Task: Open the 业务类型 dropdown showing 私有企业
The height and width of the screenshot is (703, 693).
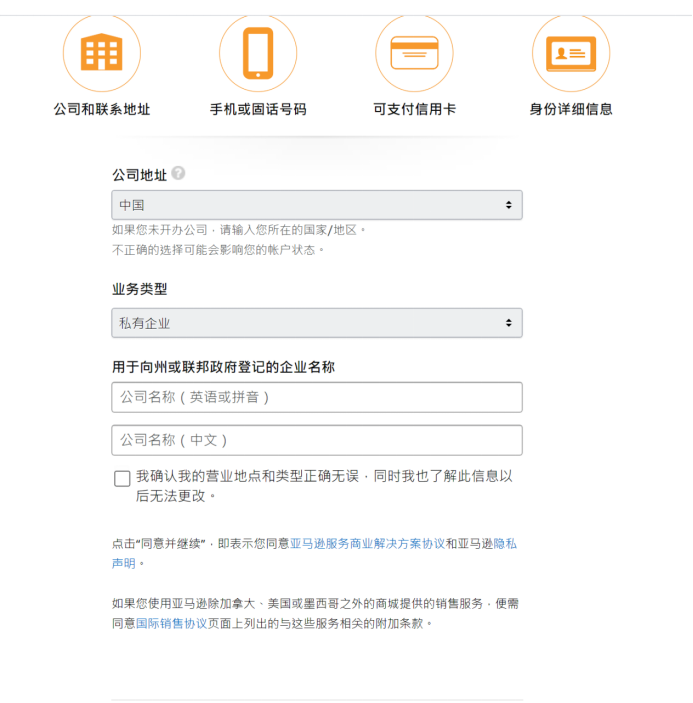Action: 316,323
